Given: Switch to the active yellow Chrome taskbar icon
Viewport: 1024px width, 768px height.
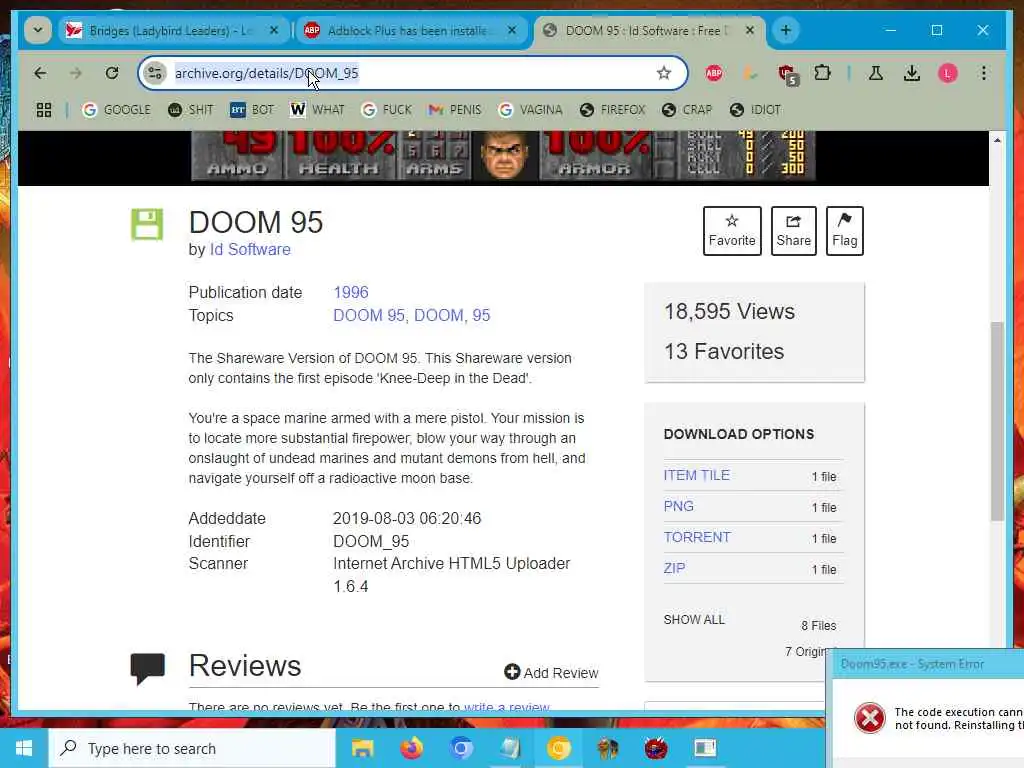Looking at the screenshot, I should pos(558,748).
